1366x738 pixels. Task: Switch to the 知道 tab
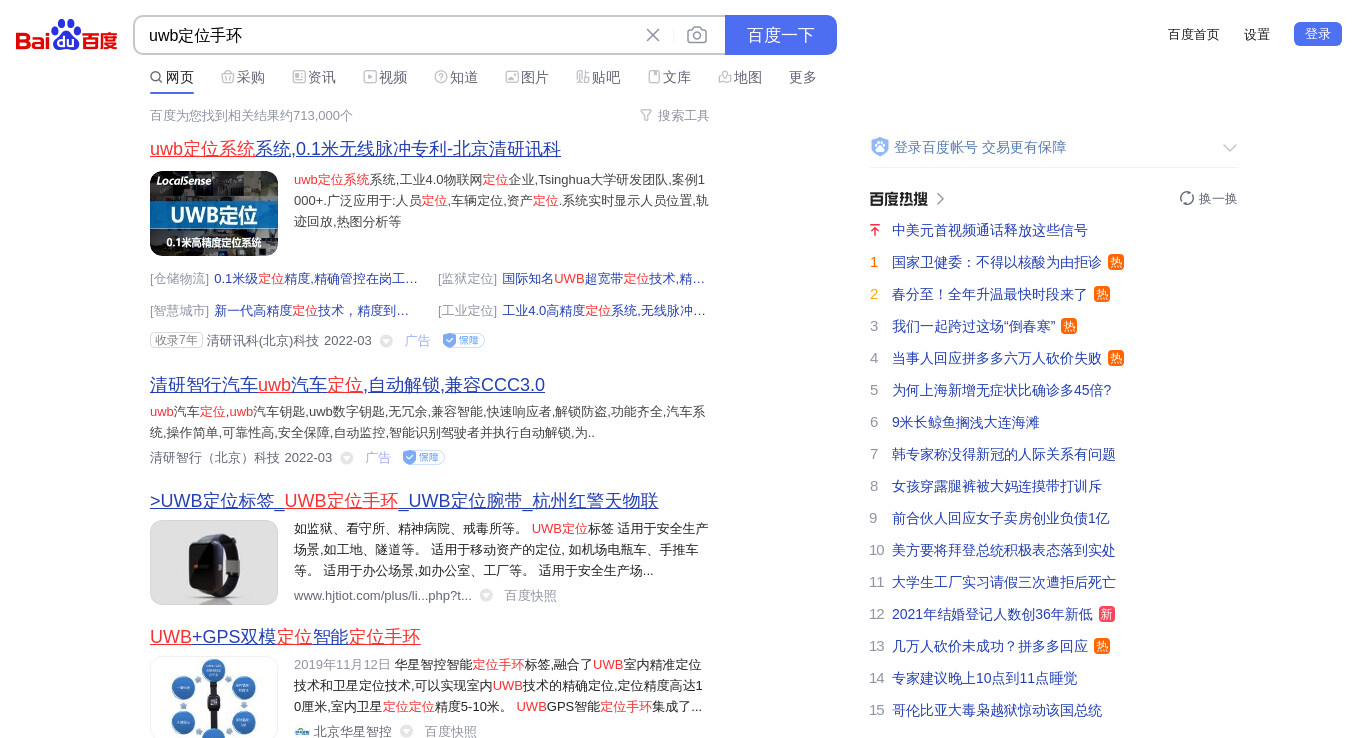(x=456, y=77)
